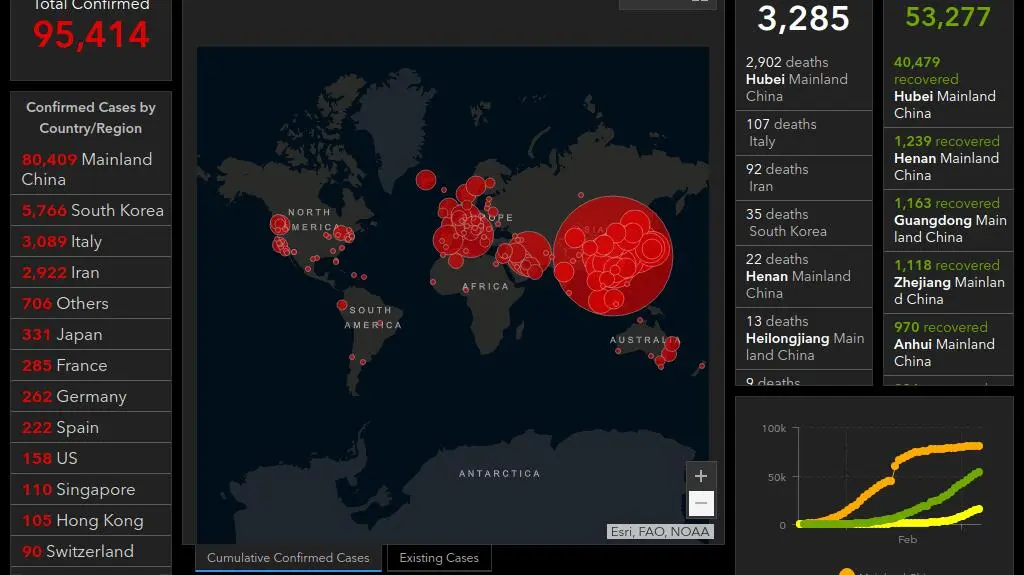
Task: Click the 107 deaths Italy entry
Action: tap(803, 133)
